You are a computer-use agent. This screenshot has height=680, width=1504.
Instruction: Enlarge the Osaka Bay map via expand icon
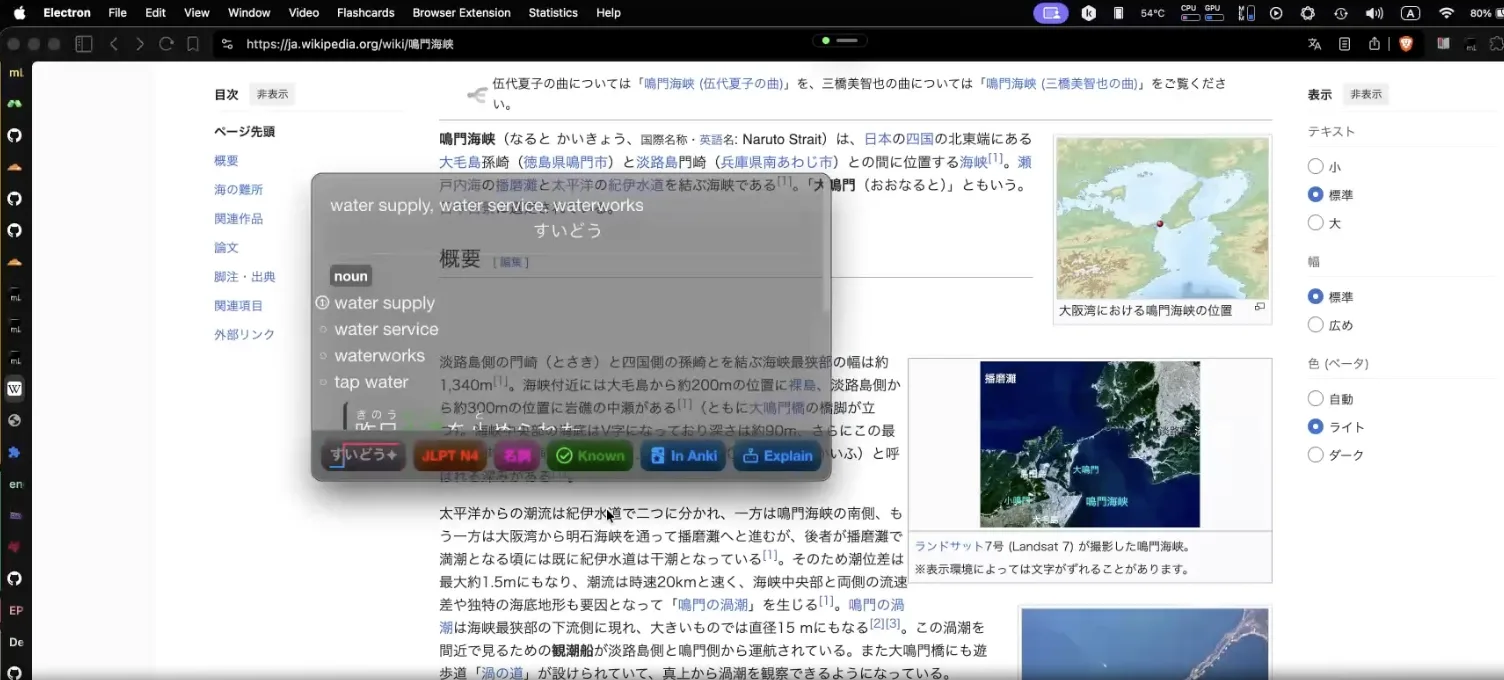tap(1259, 307)
